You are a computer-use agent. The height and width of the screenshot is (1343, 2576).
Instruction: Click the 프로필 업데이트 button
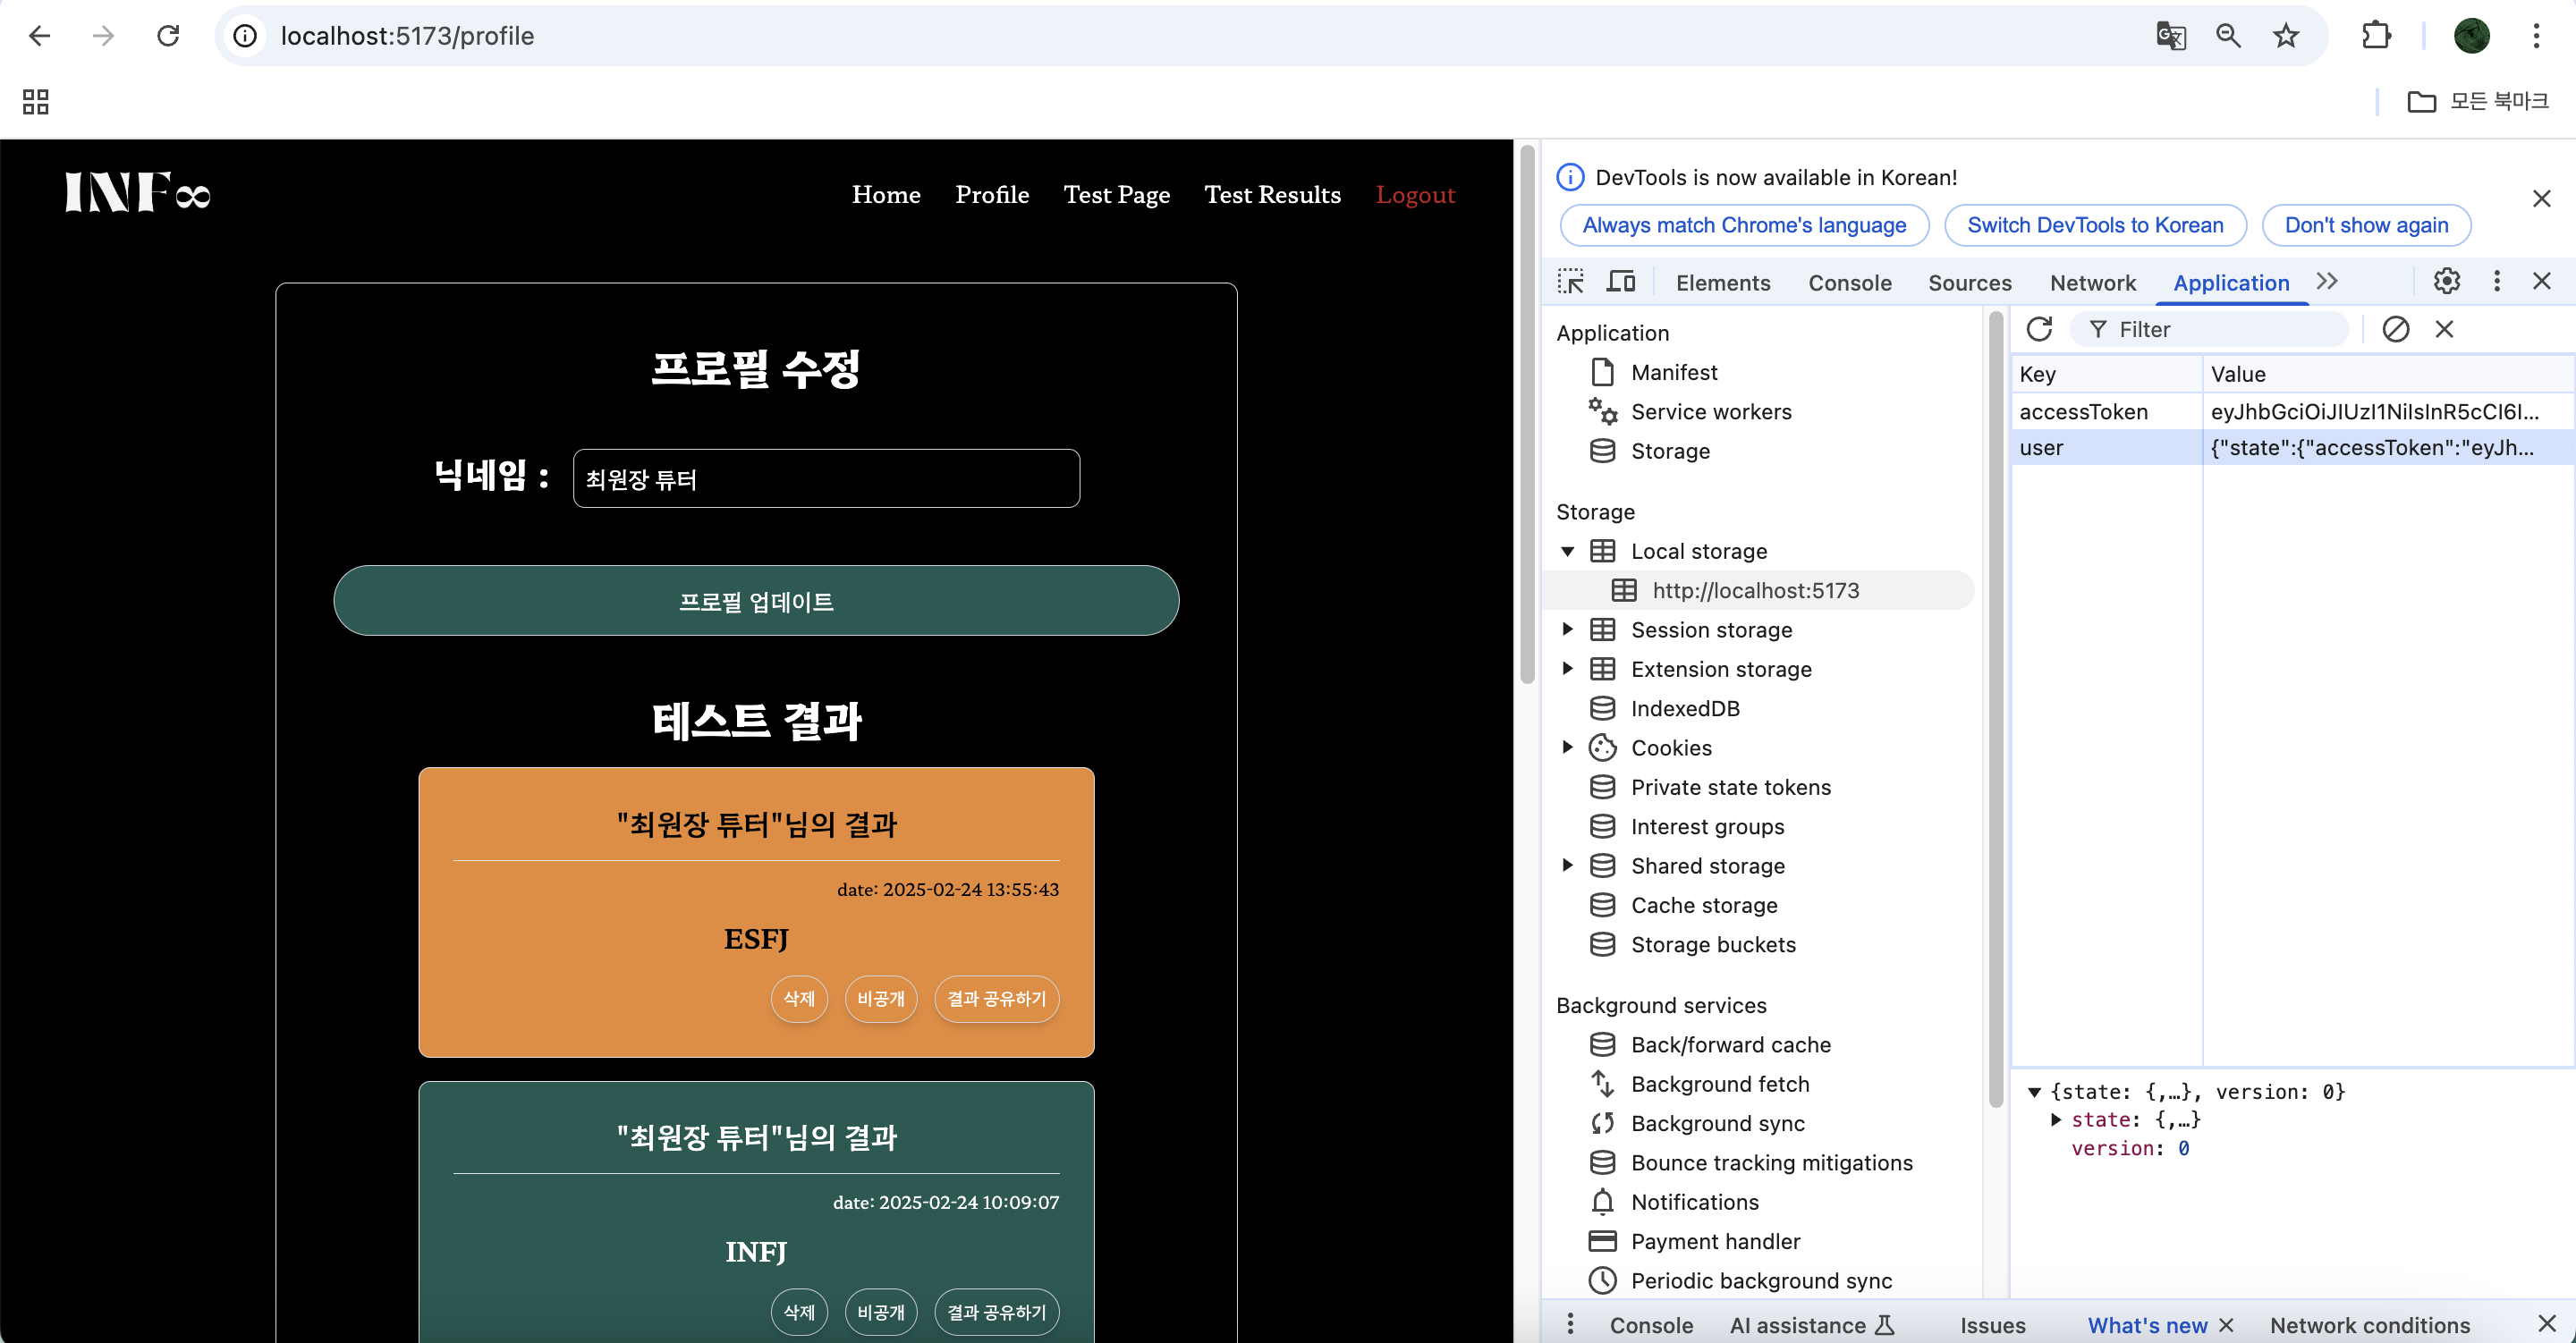[x=756, y=601]
